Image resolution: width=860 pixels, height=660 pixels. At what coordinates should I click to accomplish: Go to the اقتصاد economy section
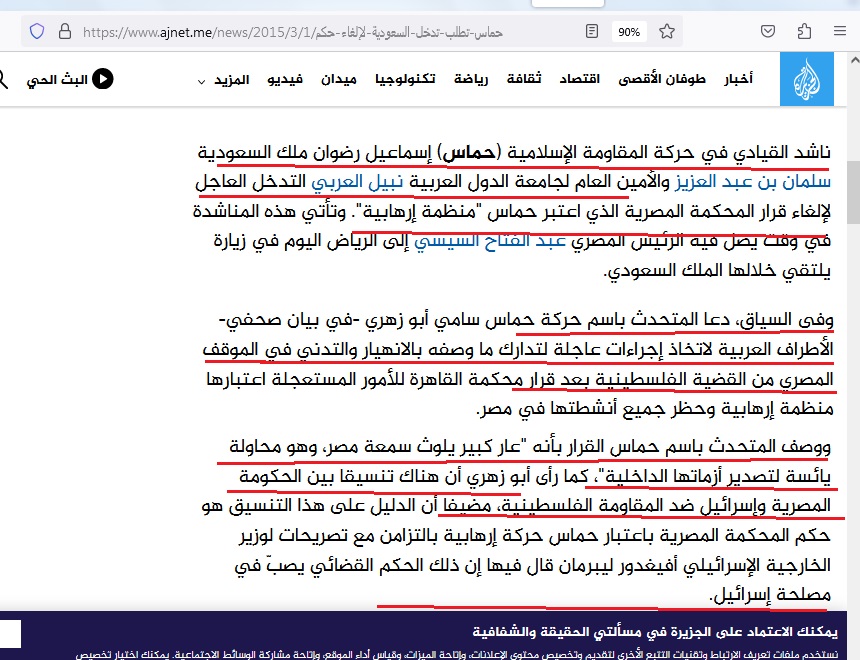click(579, 79)
